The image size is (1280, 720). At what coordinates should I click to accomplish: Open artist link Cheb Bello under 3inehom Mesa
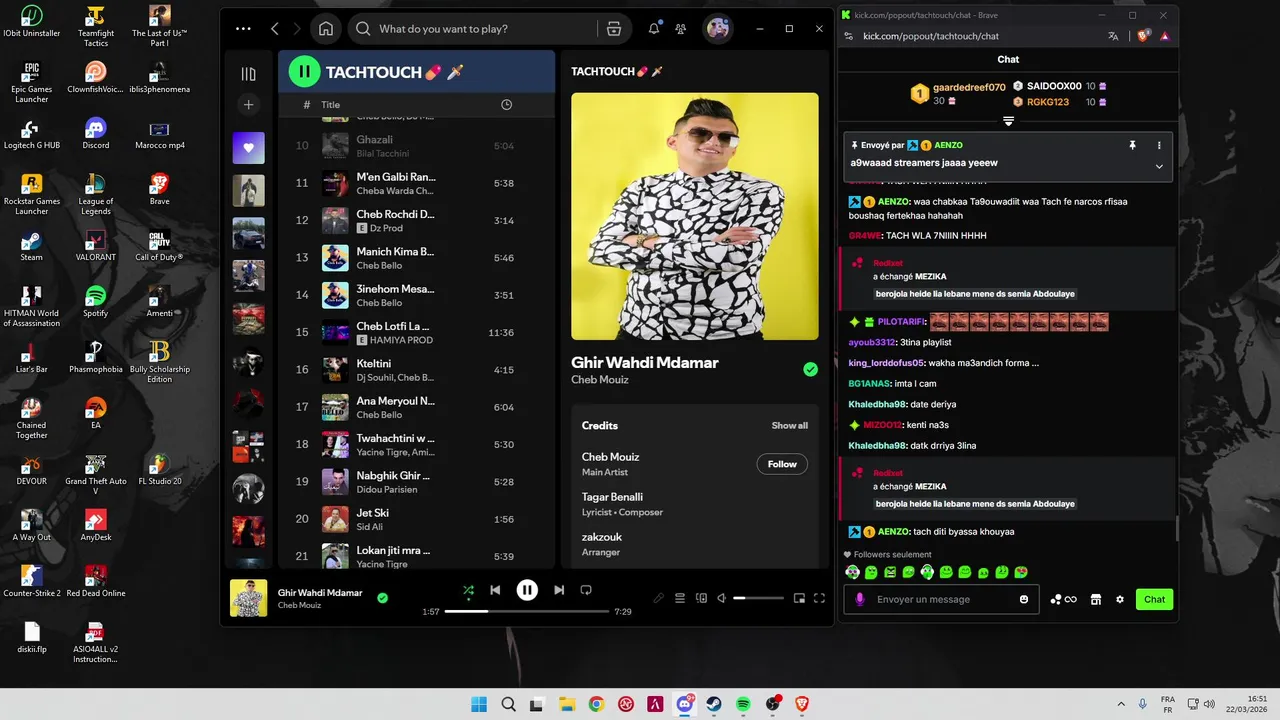[379, 303]
